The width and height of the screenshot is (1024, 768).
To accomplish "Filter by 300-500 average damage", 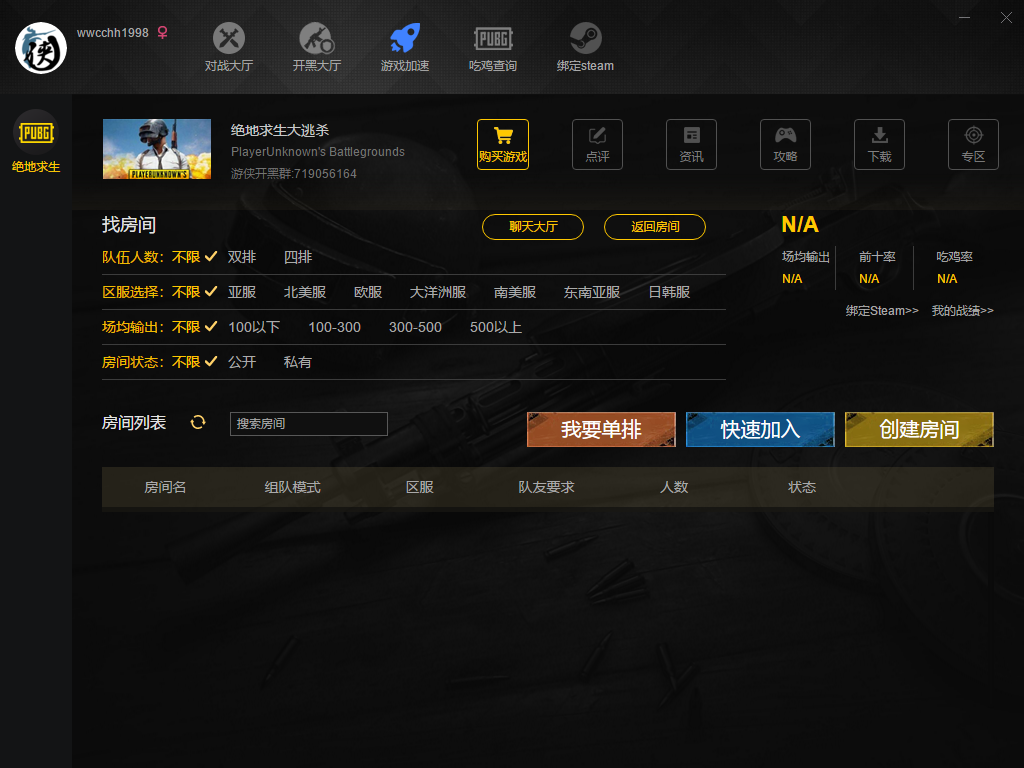I will pyautogui.click(x=415, y=327).
